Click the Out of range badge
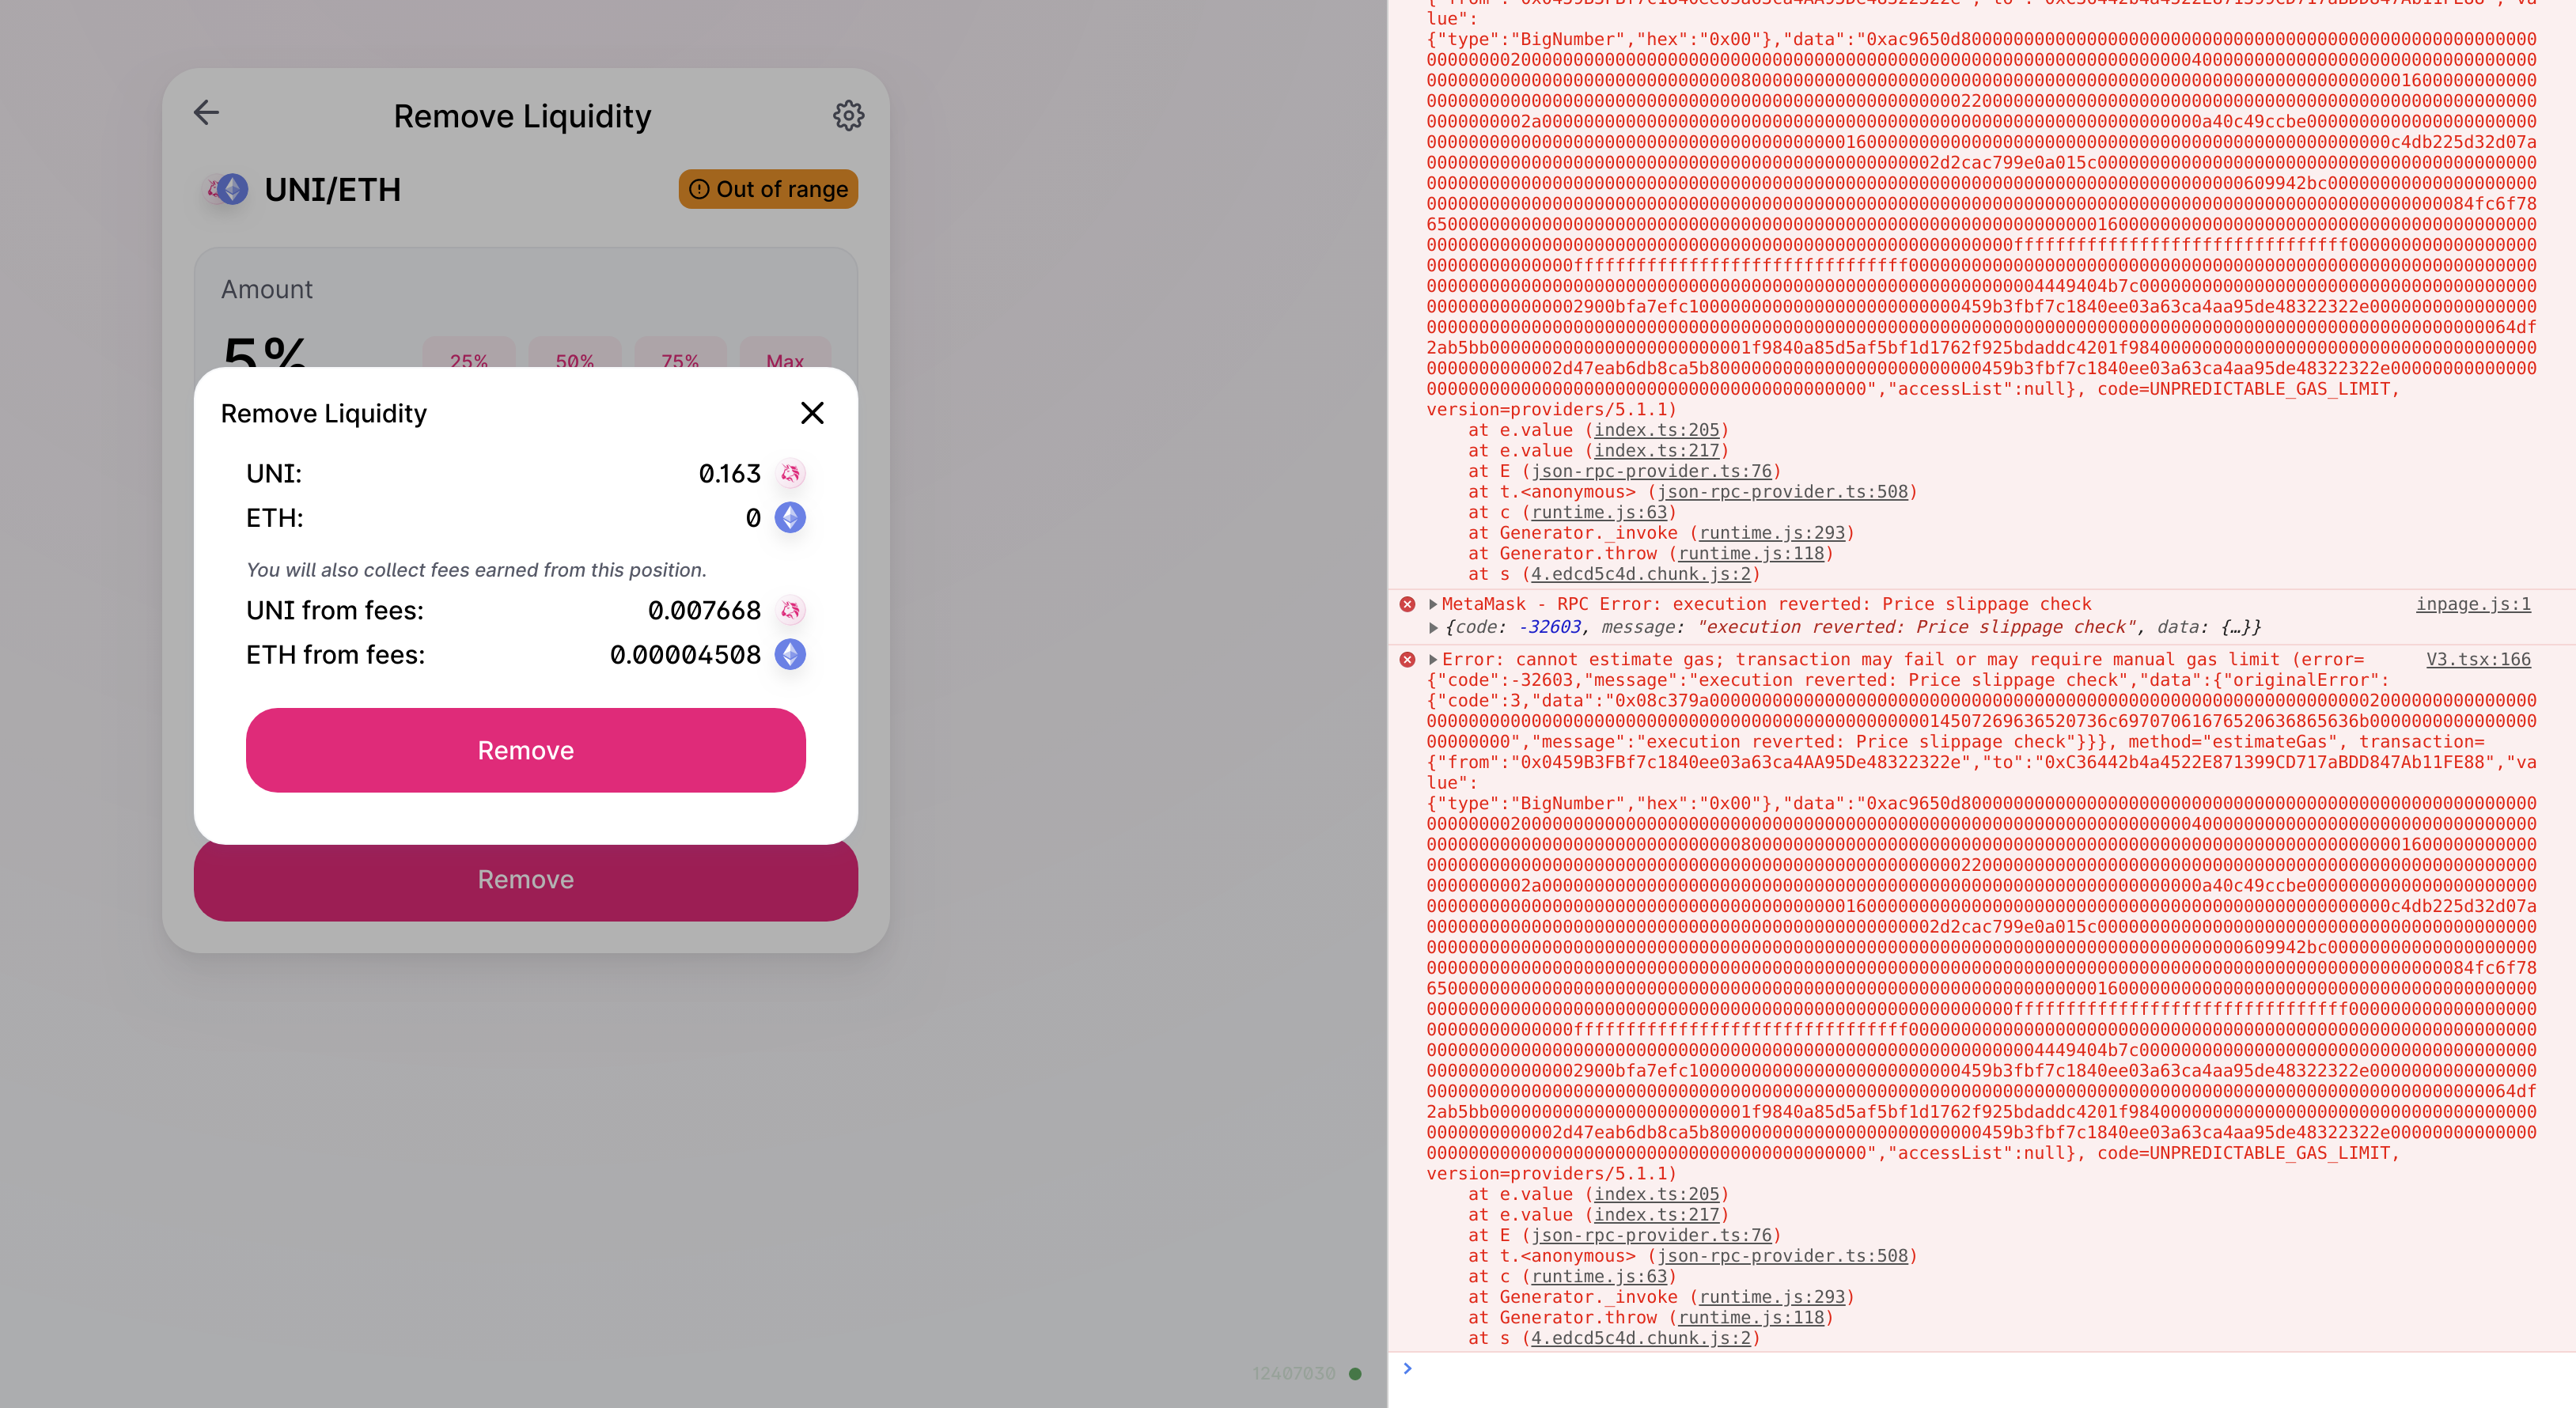 point(768,189)
